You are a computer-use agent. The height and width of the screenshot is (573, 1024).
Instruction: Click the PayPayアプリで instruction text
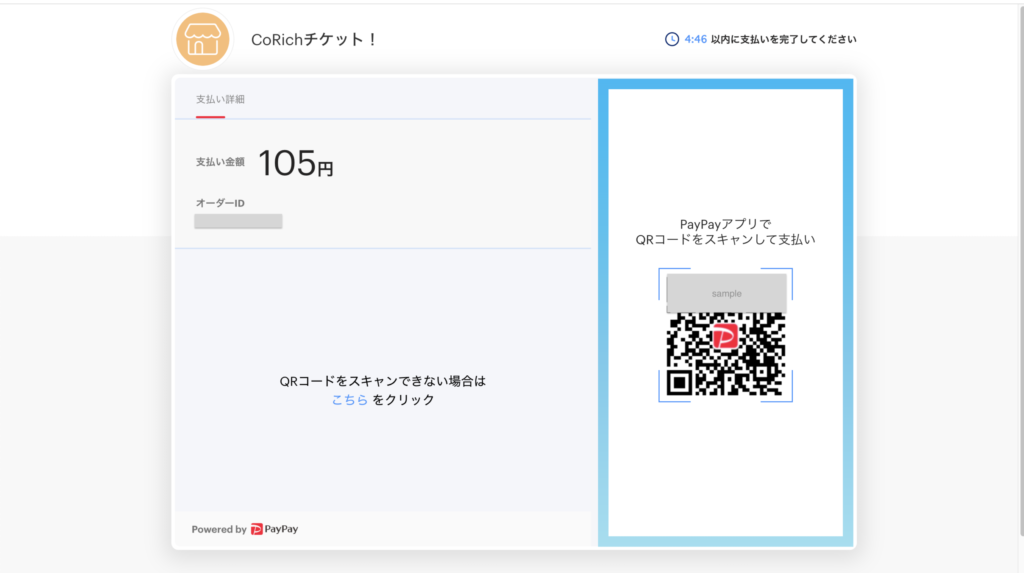(725, 224)
